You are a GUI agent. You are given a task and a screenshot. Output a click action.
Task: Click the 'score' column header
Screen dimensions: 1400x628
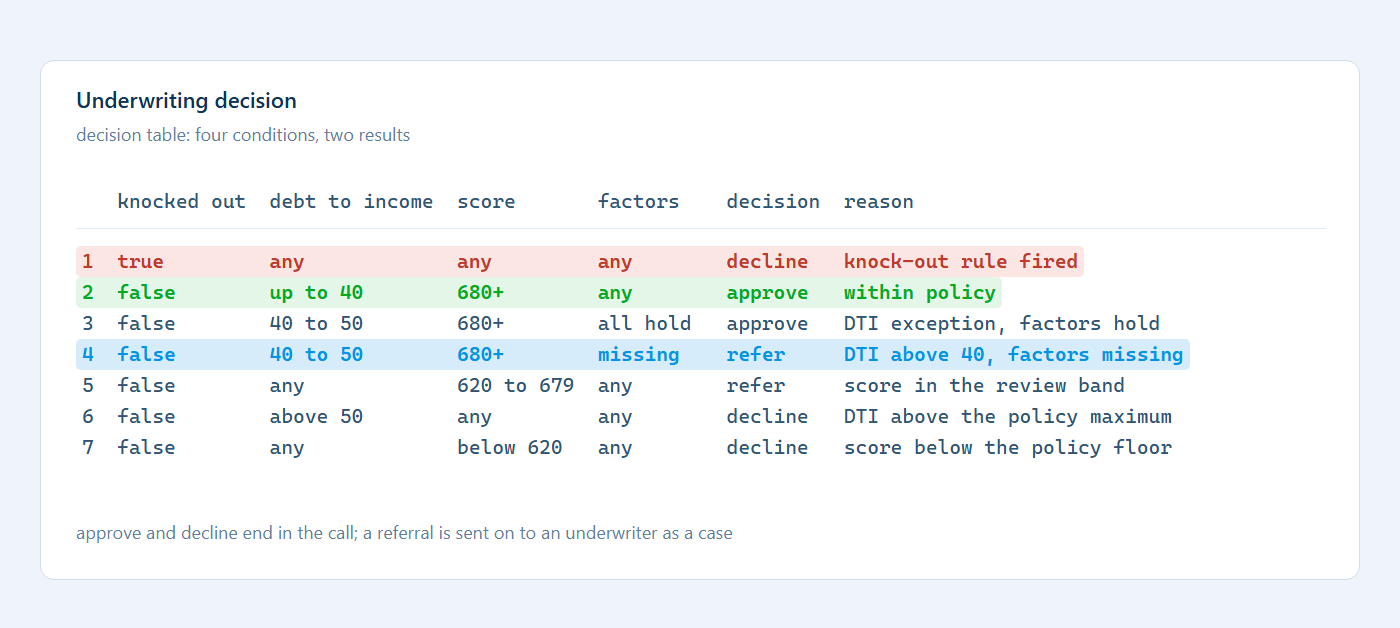[x=486, y=202]
